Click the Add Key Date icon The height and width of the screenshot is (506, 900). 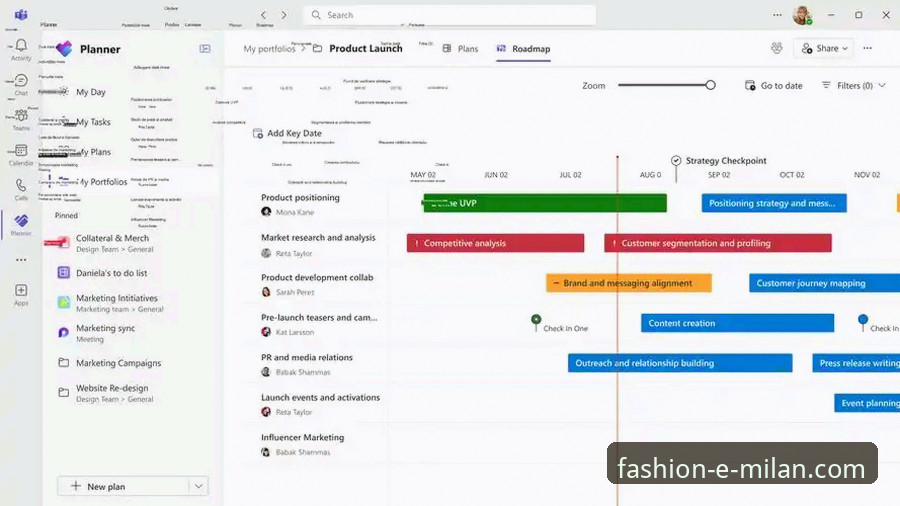pyautogui.click(x=258, y=133)
